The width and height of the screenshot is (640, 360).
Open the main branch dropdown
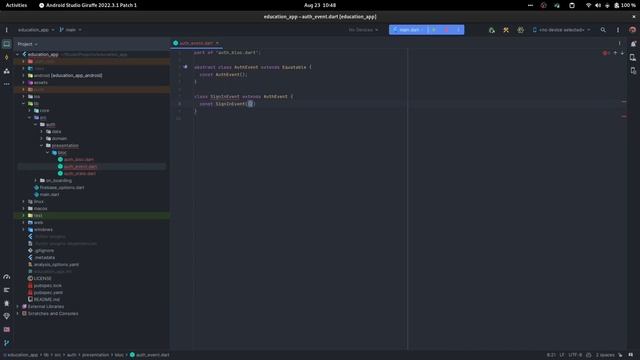[x=70, y=30]
